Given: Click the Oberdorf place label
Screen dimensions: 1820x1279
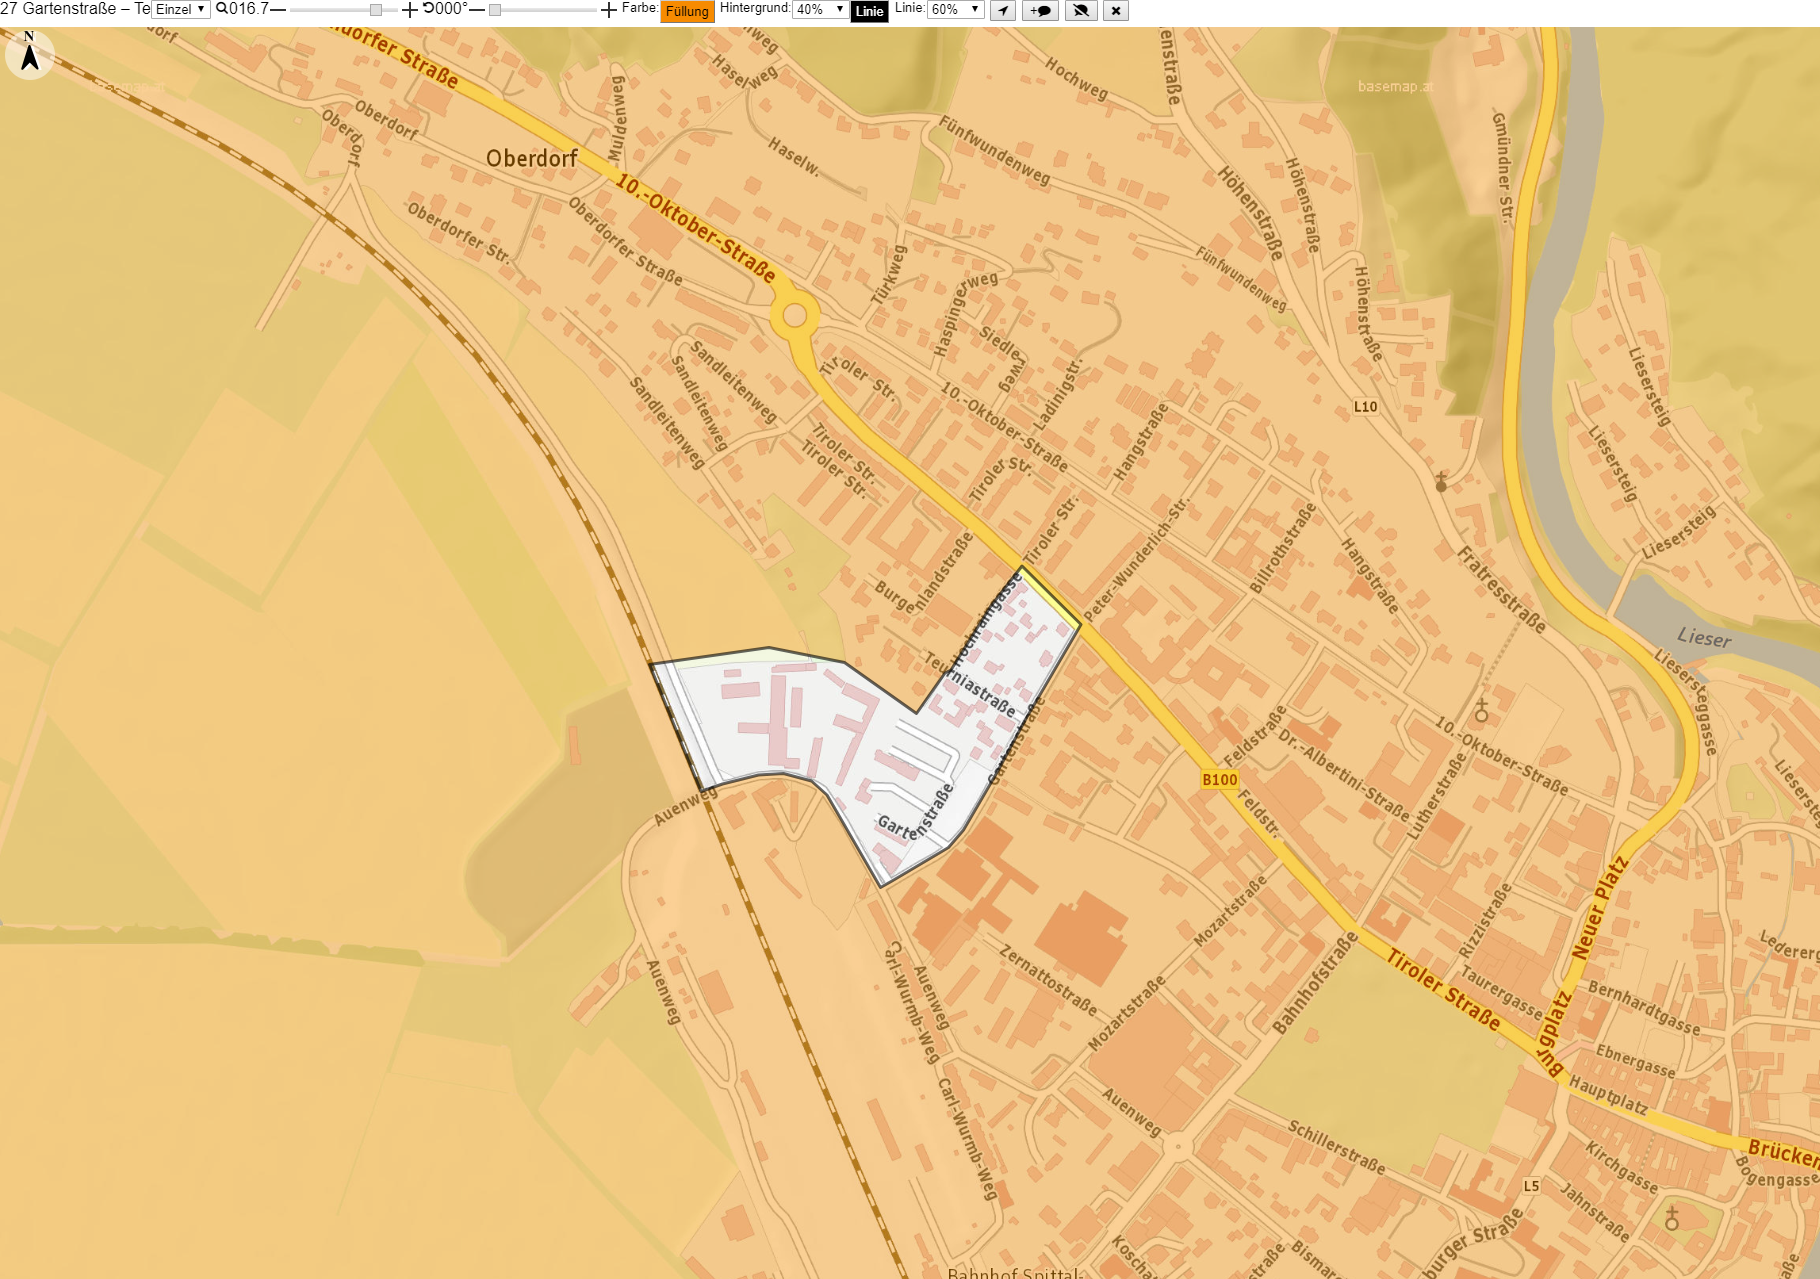Looking at the screenshot, I should click(x=532, y=158).
